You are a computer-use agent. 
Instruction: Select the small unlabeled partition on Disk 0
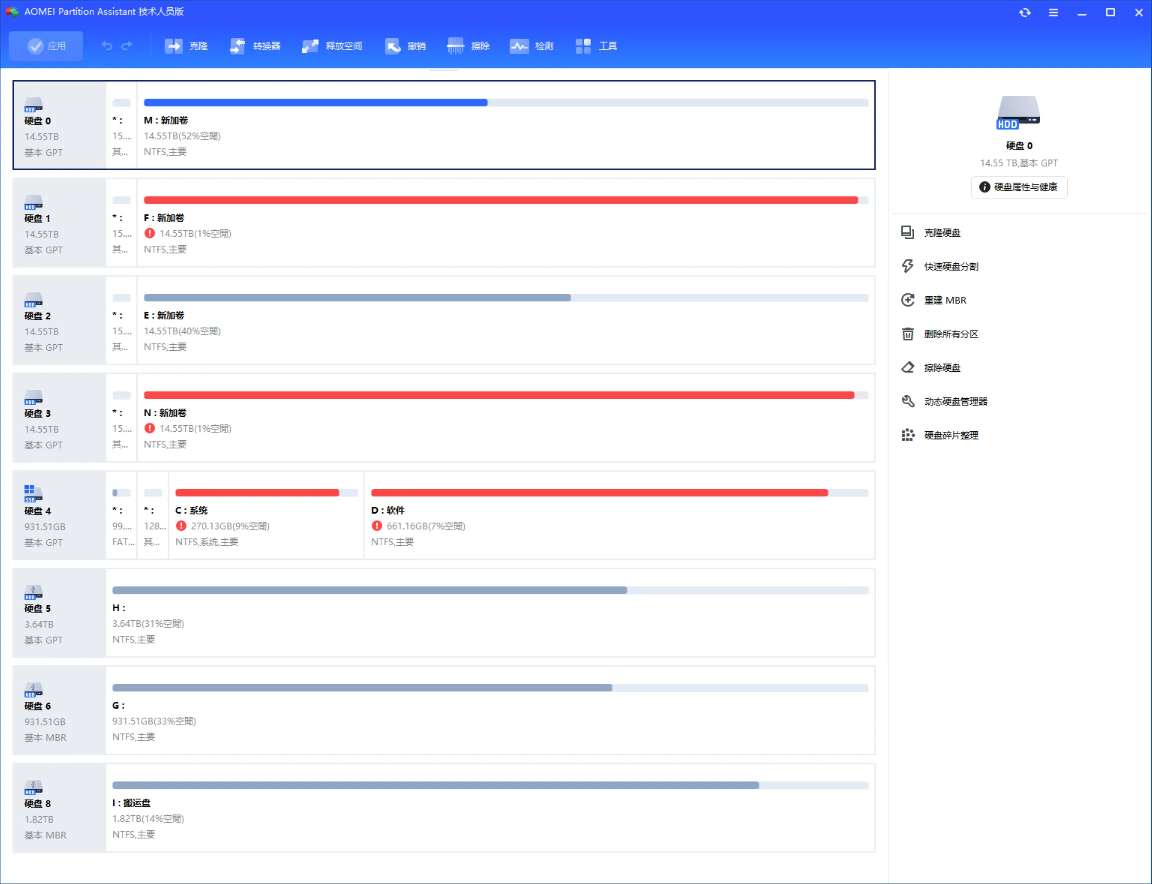122,125
